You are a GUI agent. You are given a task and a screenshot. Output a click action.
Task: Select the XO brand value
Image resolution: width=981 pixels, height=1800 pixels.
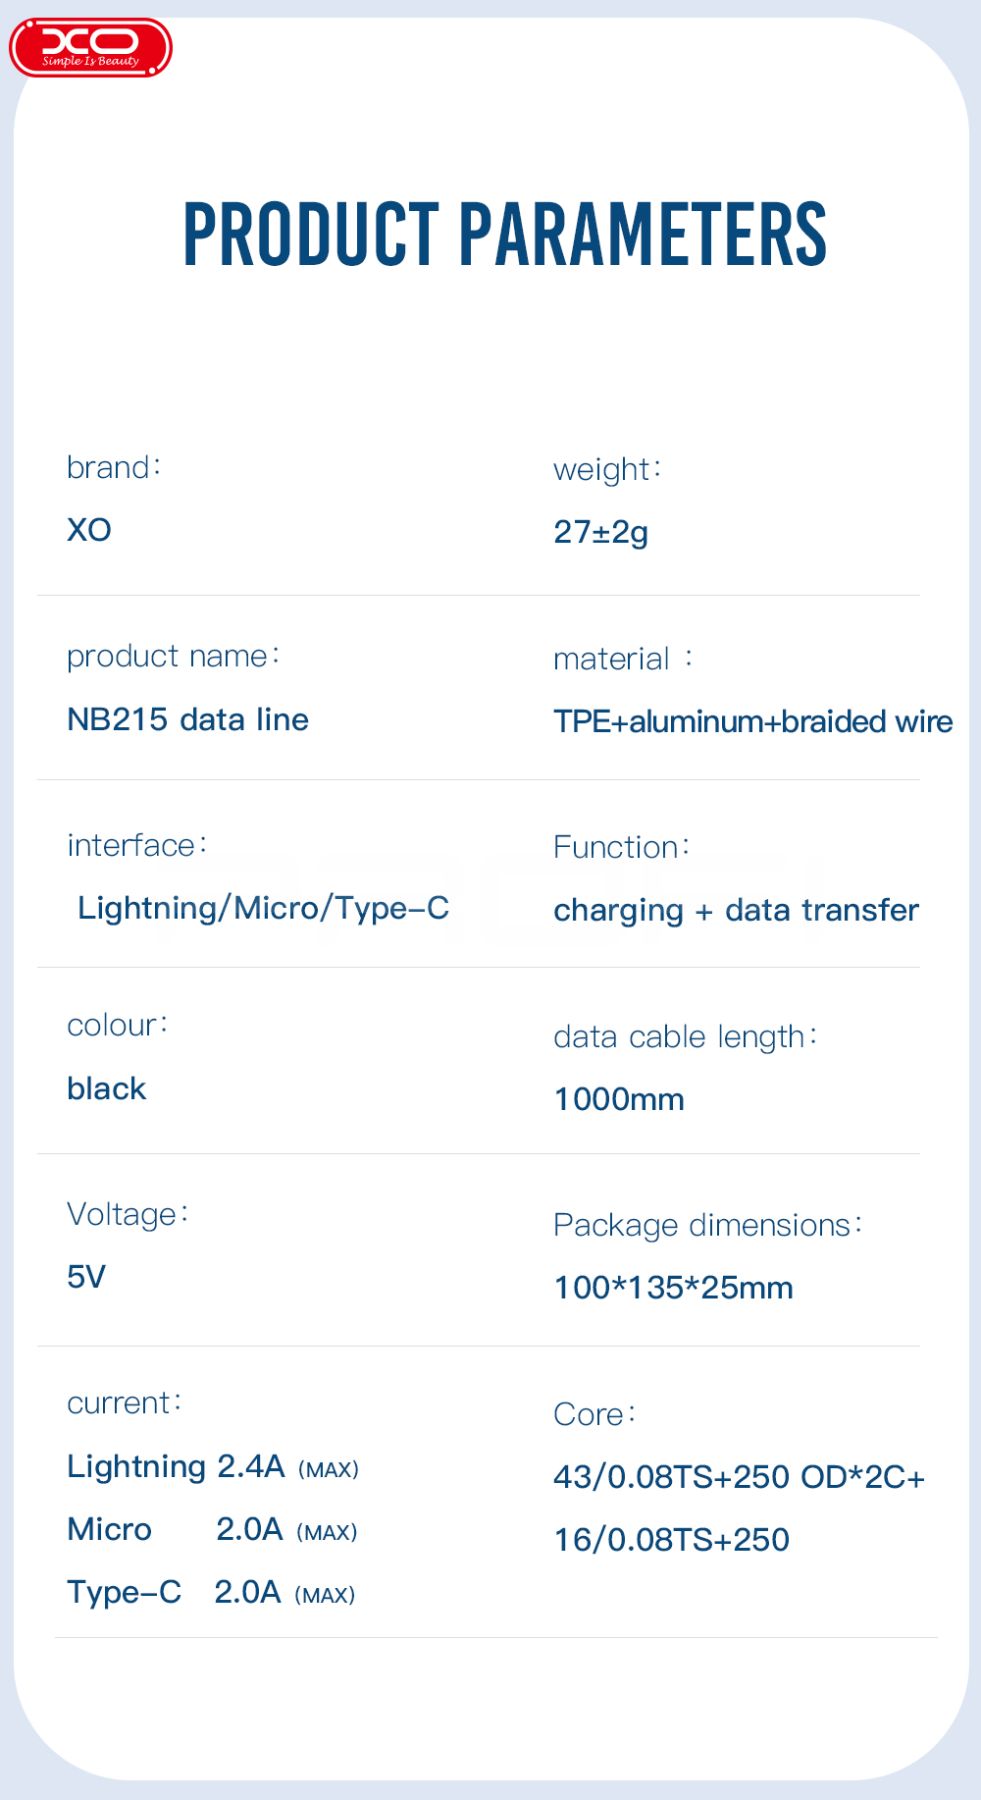pos(89,530)
